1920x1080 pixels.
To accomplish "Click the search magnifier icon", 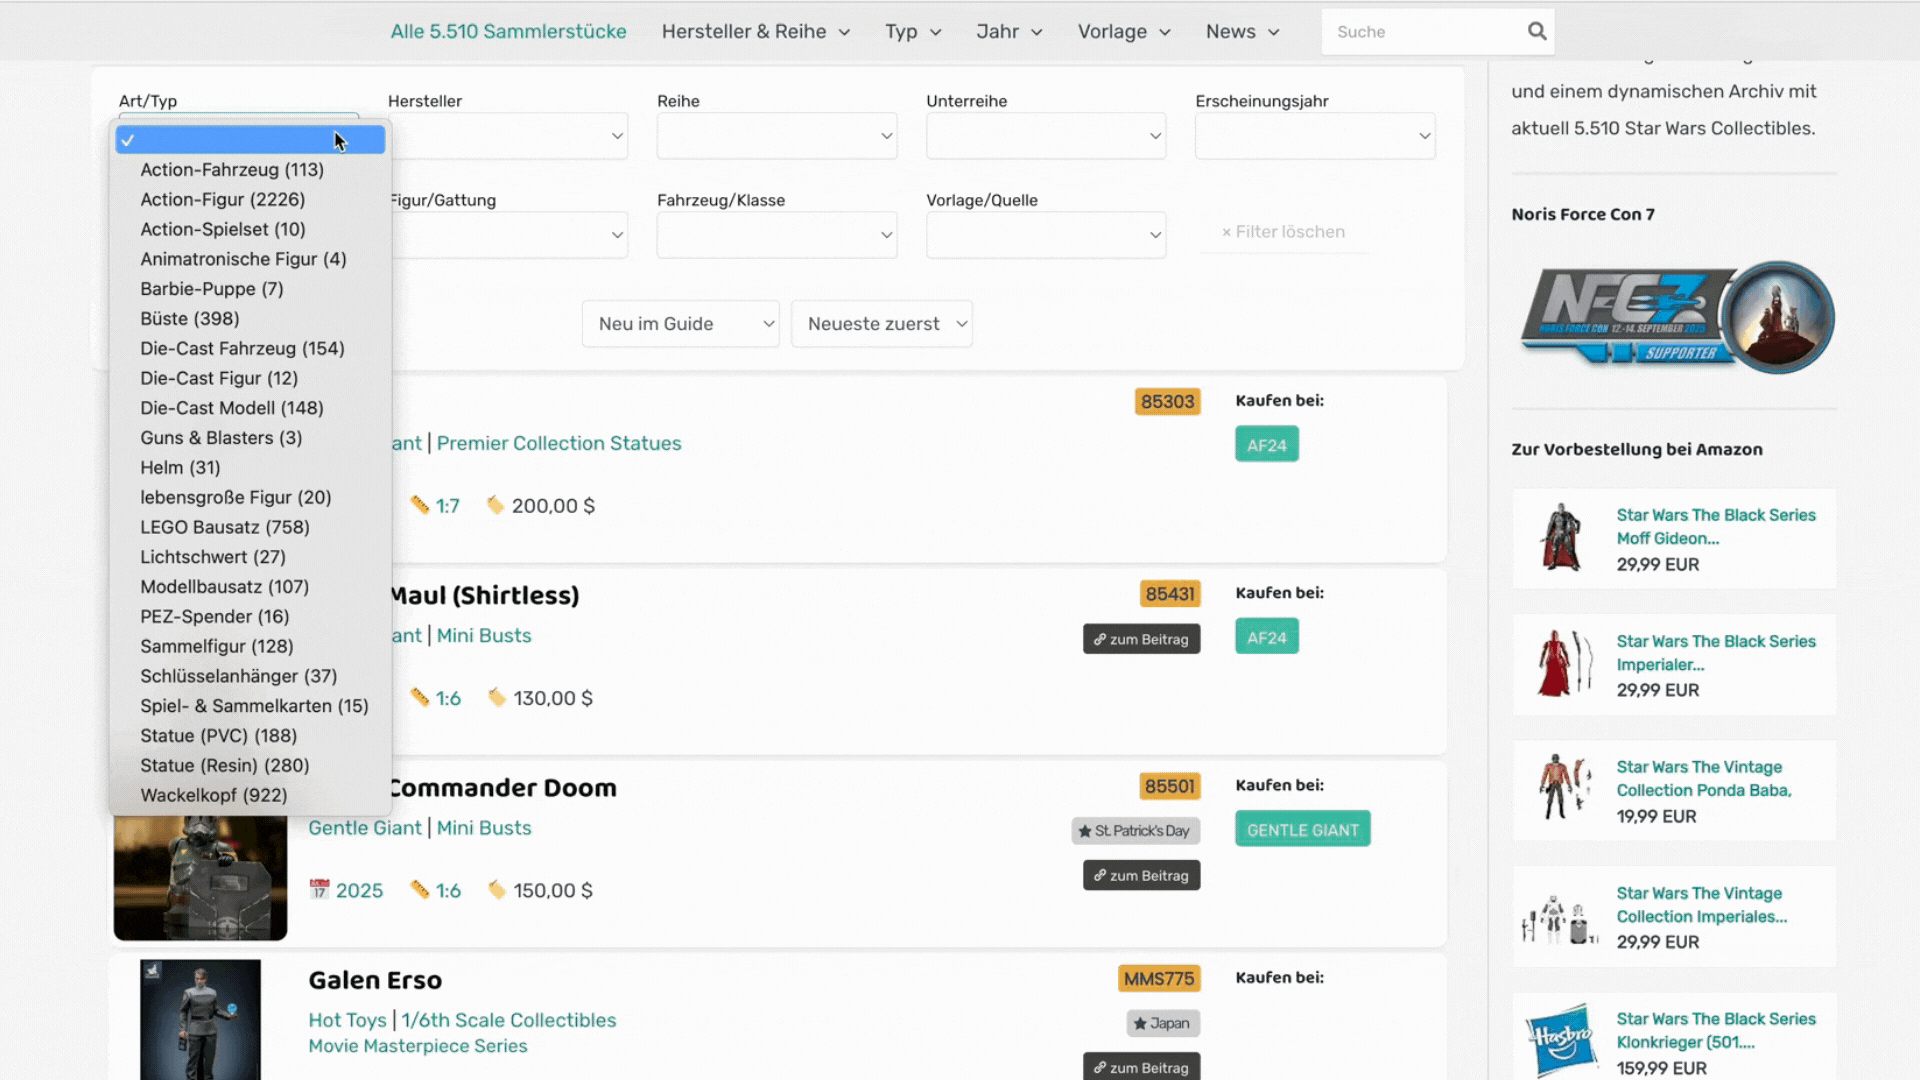I will [1537, 32].
